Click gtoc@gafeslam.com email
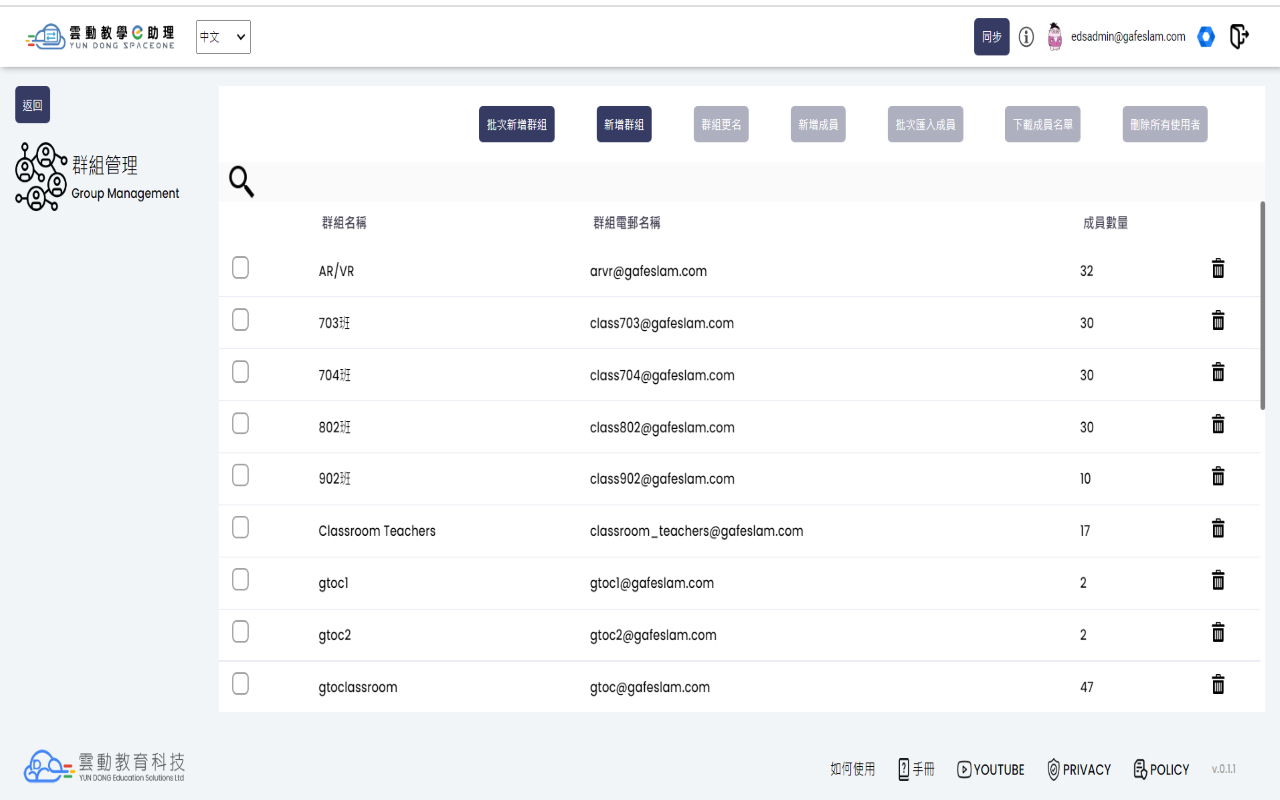 tap(650, 687)
